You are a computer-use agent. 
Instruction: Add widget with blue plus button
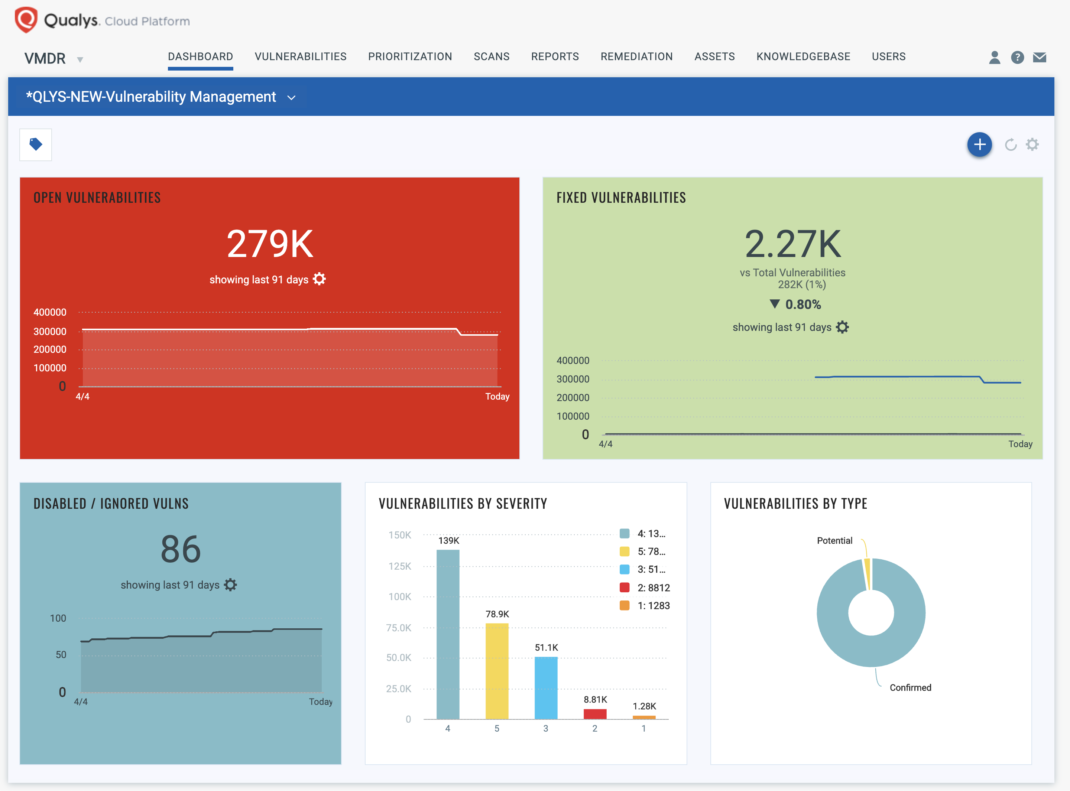coord(979,145)
